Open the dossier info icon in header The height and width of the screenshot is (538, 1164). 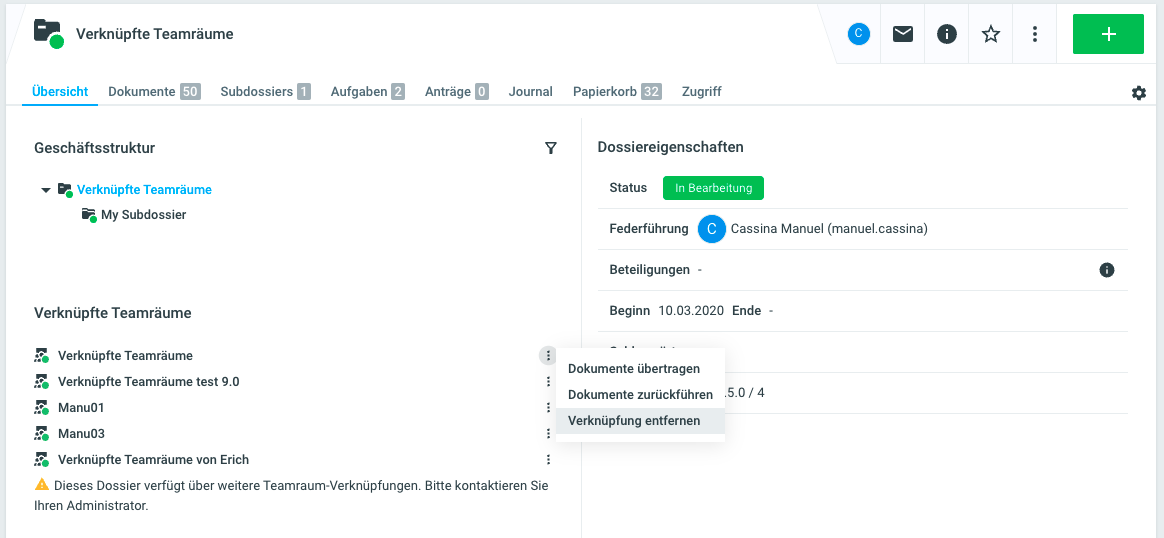[947, 34]
